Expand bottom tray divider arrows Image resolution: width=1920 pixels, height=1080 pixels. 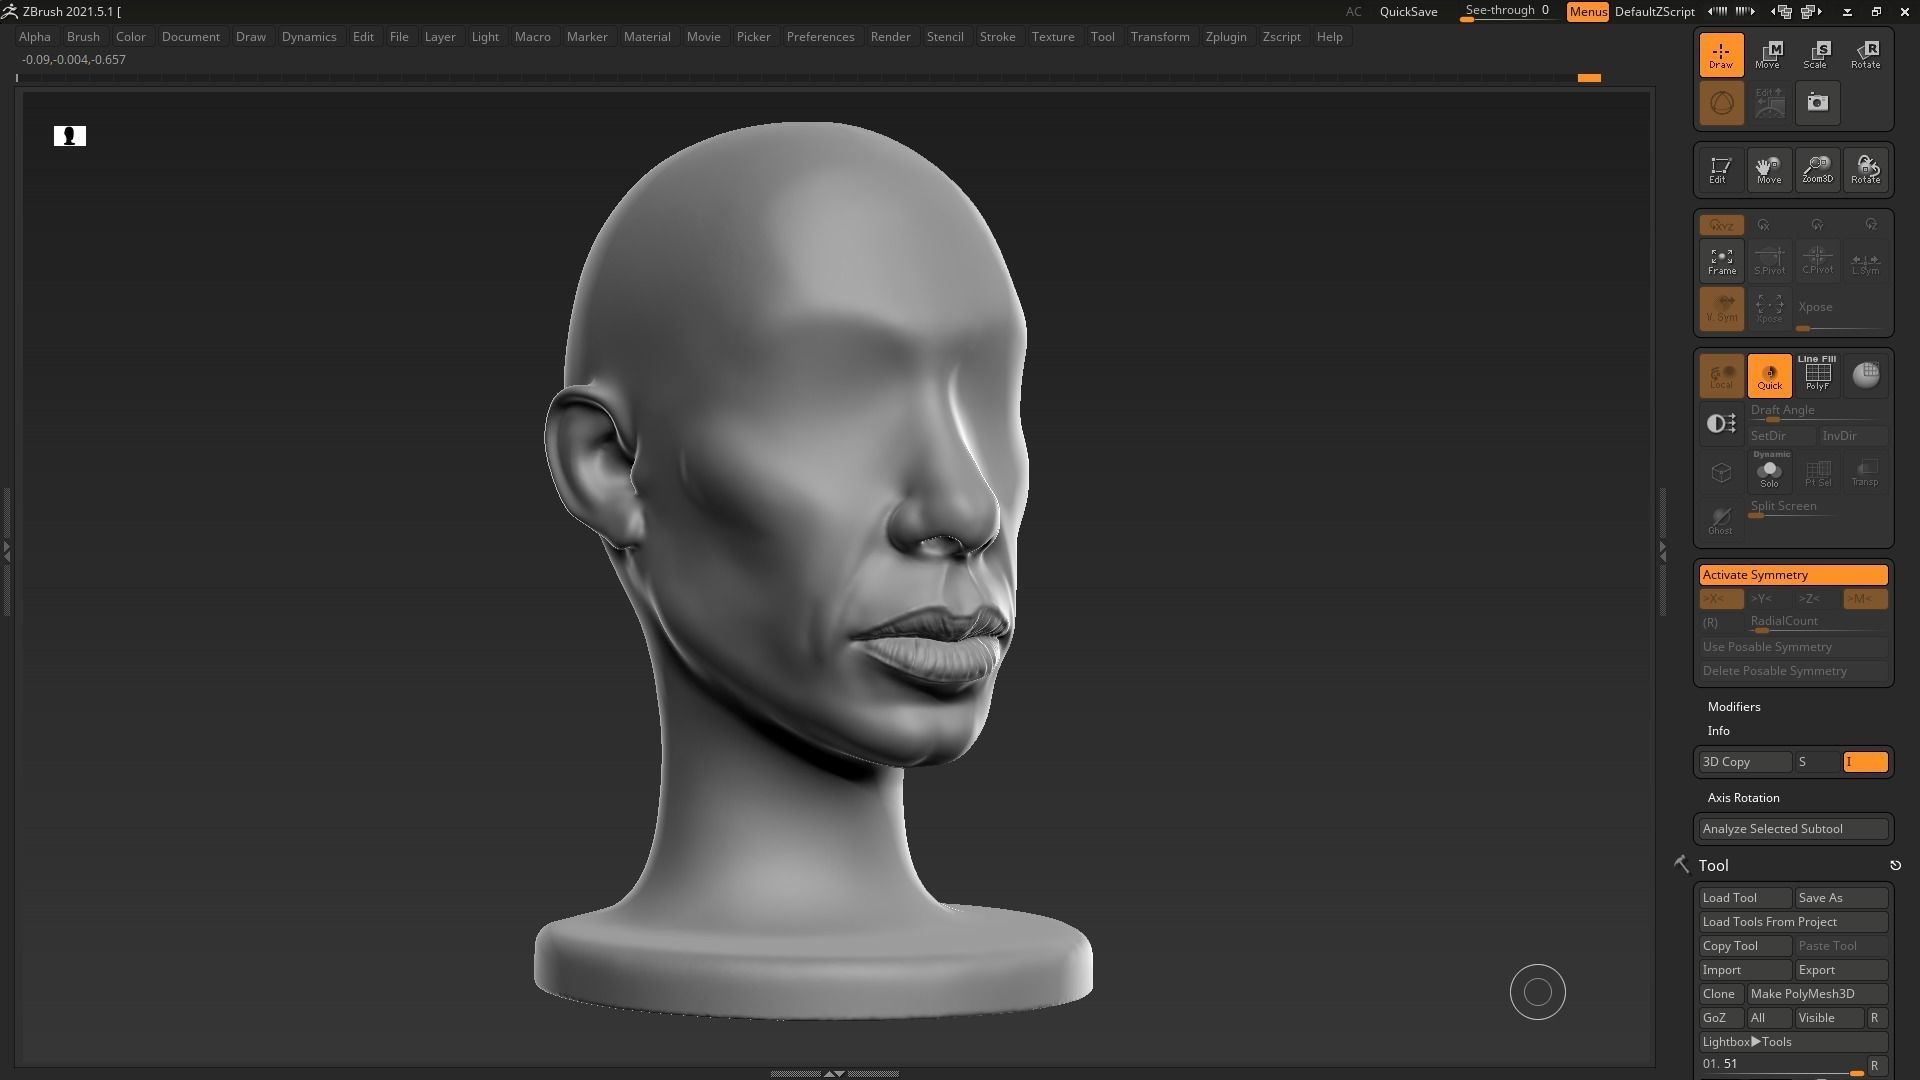pos(834,1073)
